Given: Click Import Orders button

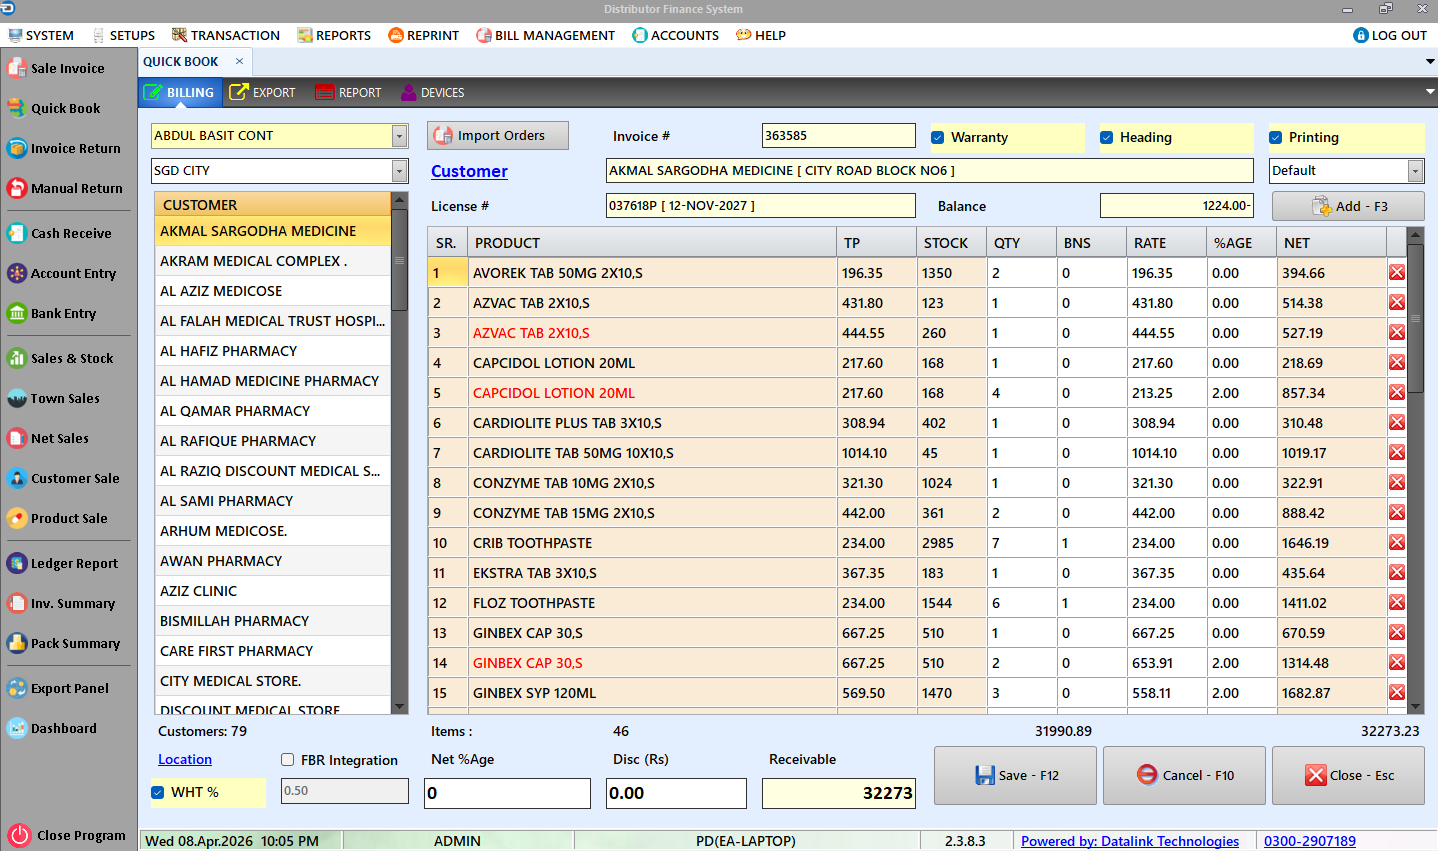Looking at the screenshot, I should pos(498,136).
